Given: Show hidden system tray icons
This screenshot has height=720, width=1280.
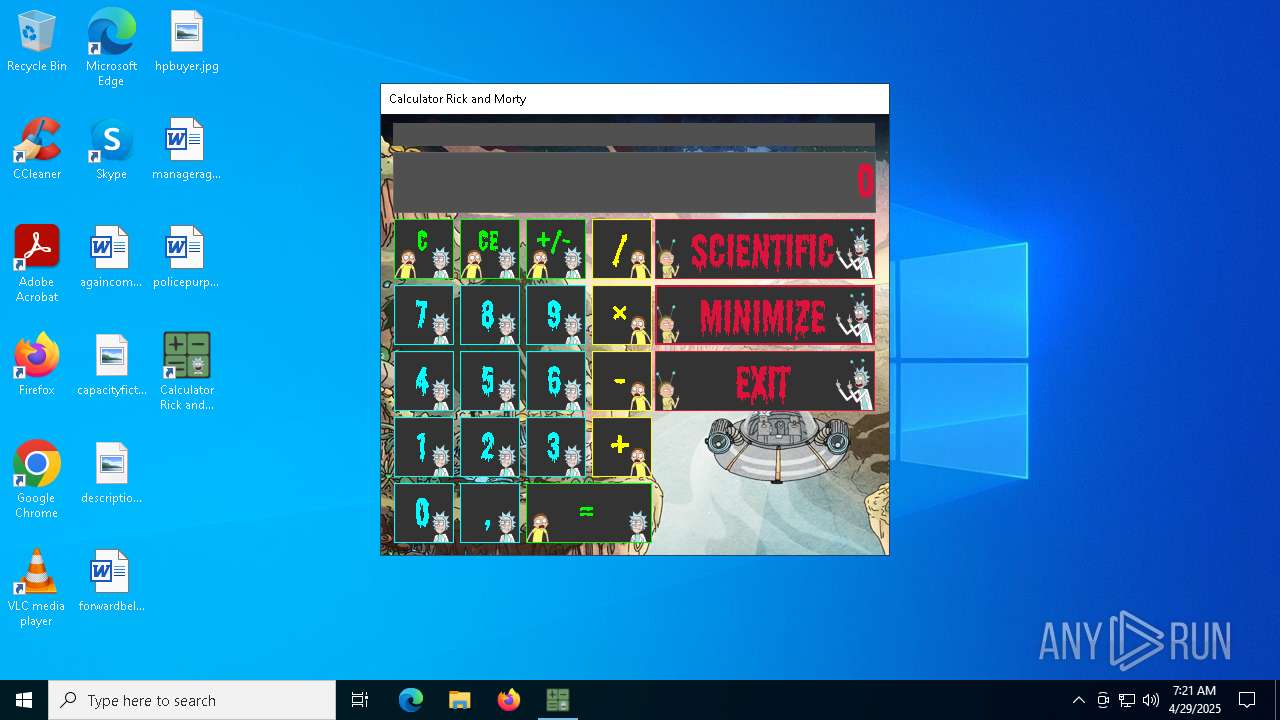Looking at the screenshot, I should (1079, 700).
